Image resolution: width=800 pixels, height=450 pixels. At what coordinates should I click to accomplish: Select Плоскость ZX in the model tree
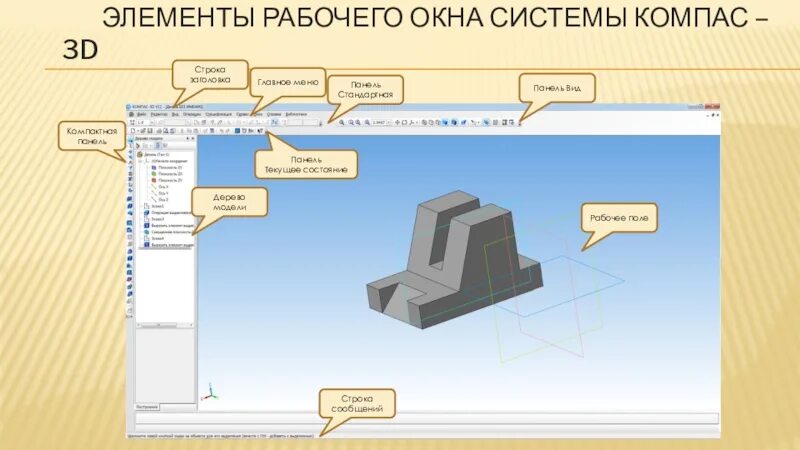pyautogui.click(x=166, y=174)
